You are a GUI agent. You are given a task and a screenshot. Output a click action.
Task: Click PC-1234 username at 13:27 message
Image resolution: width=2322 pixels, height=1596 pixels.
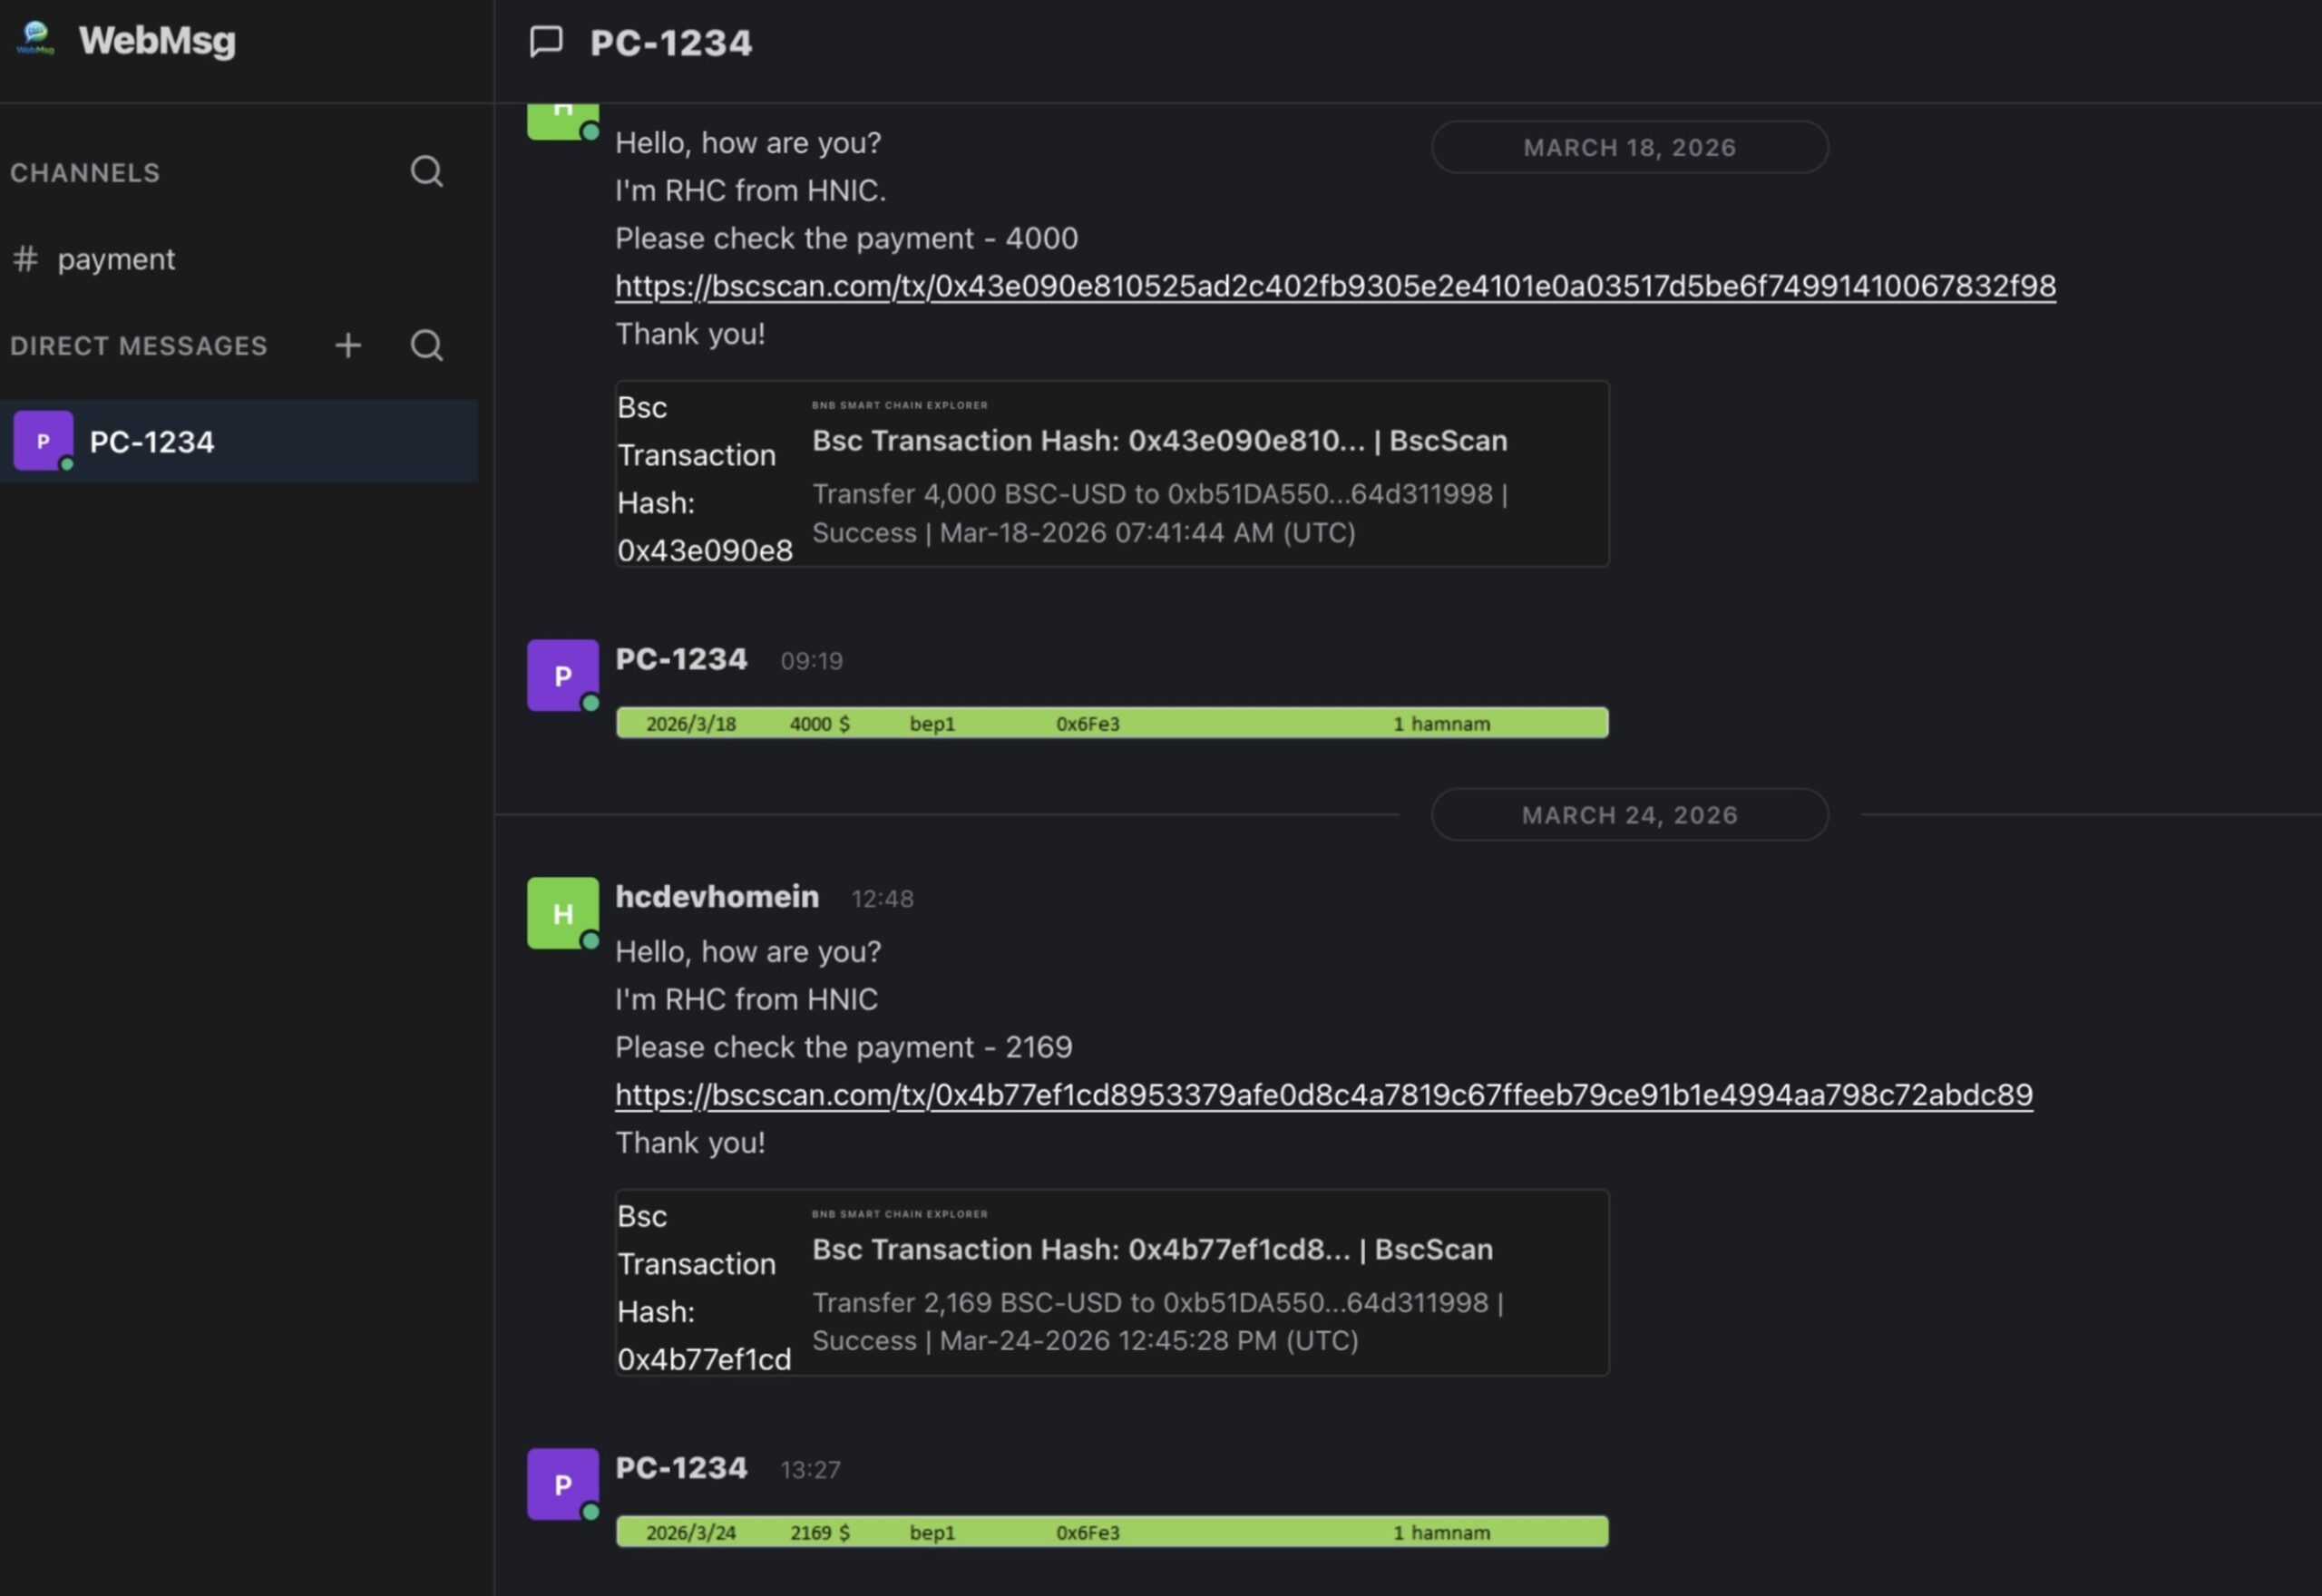click(680, 1468)
